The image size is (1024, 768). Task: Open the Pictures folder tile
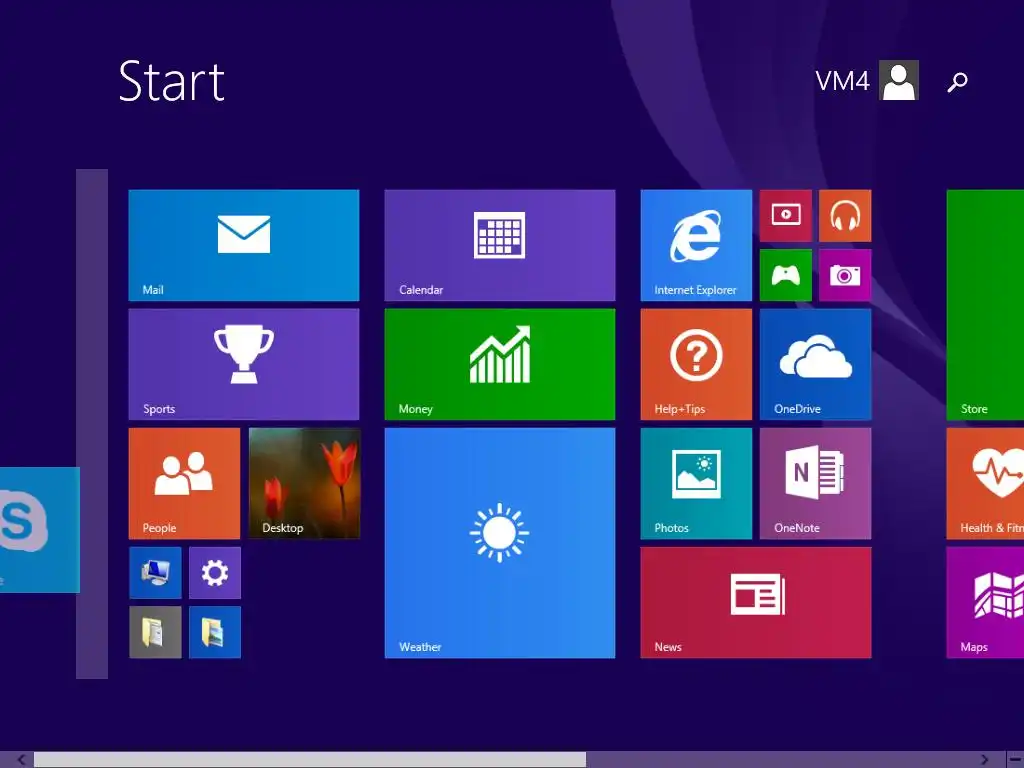[215, 632]
